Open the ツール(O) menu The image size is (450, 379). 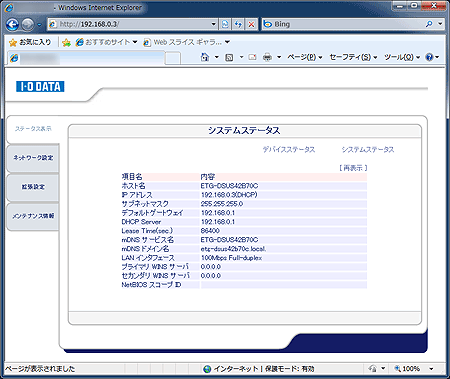click(x=402, y=57)
